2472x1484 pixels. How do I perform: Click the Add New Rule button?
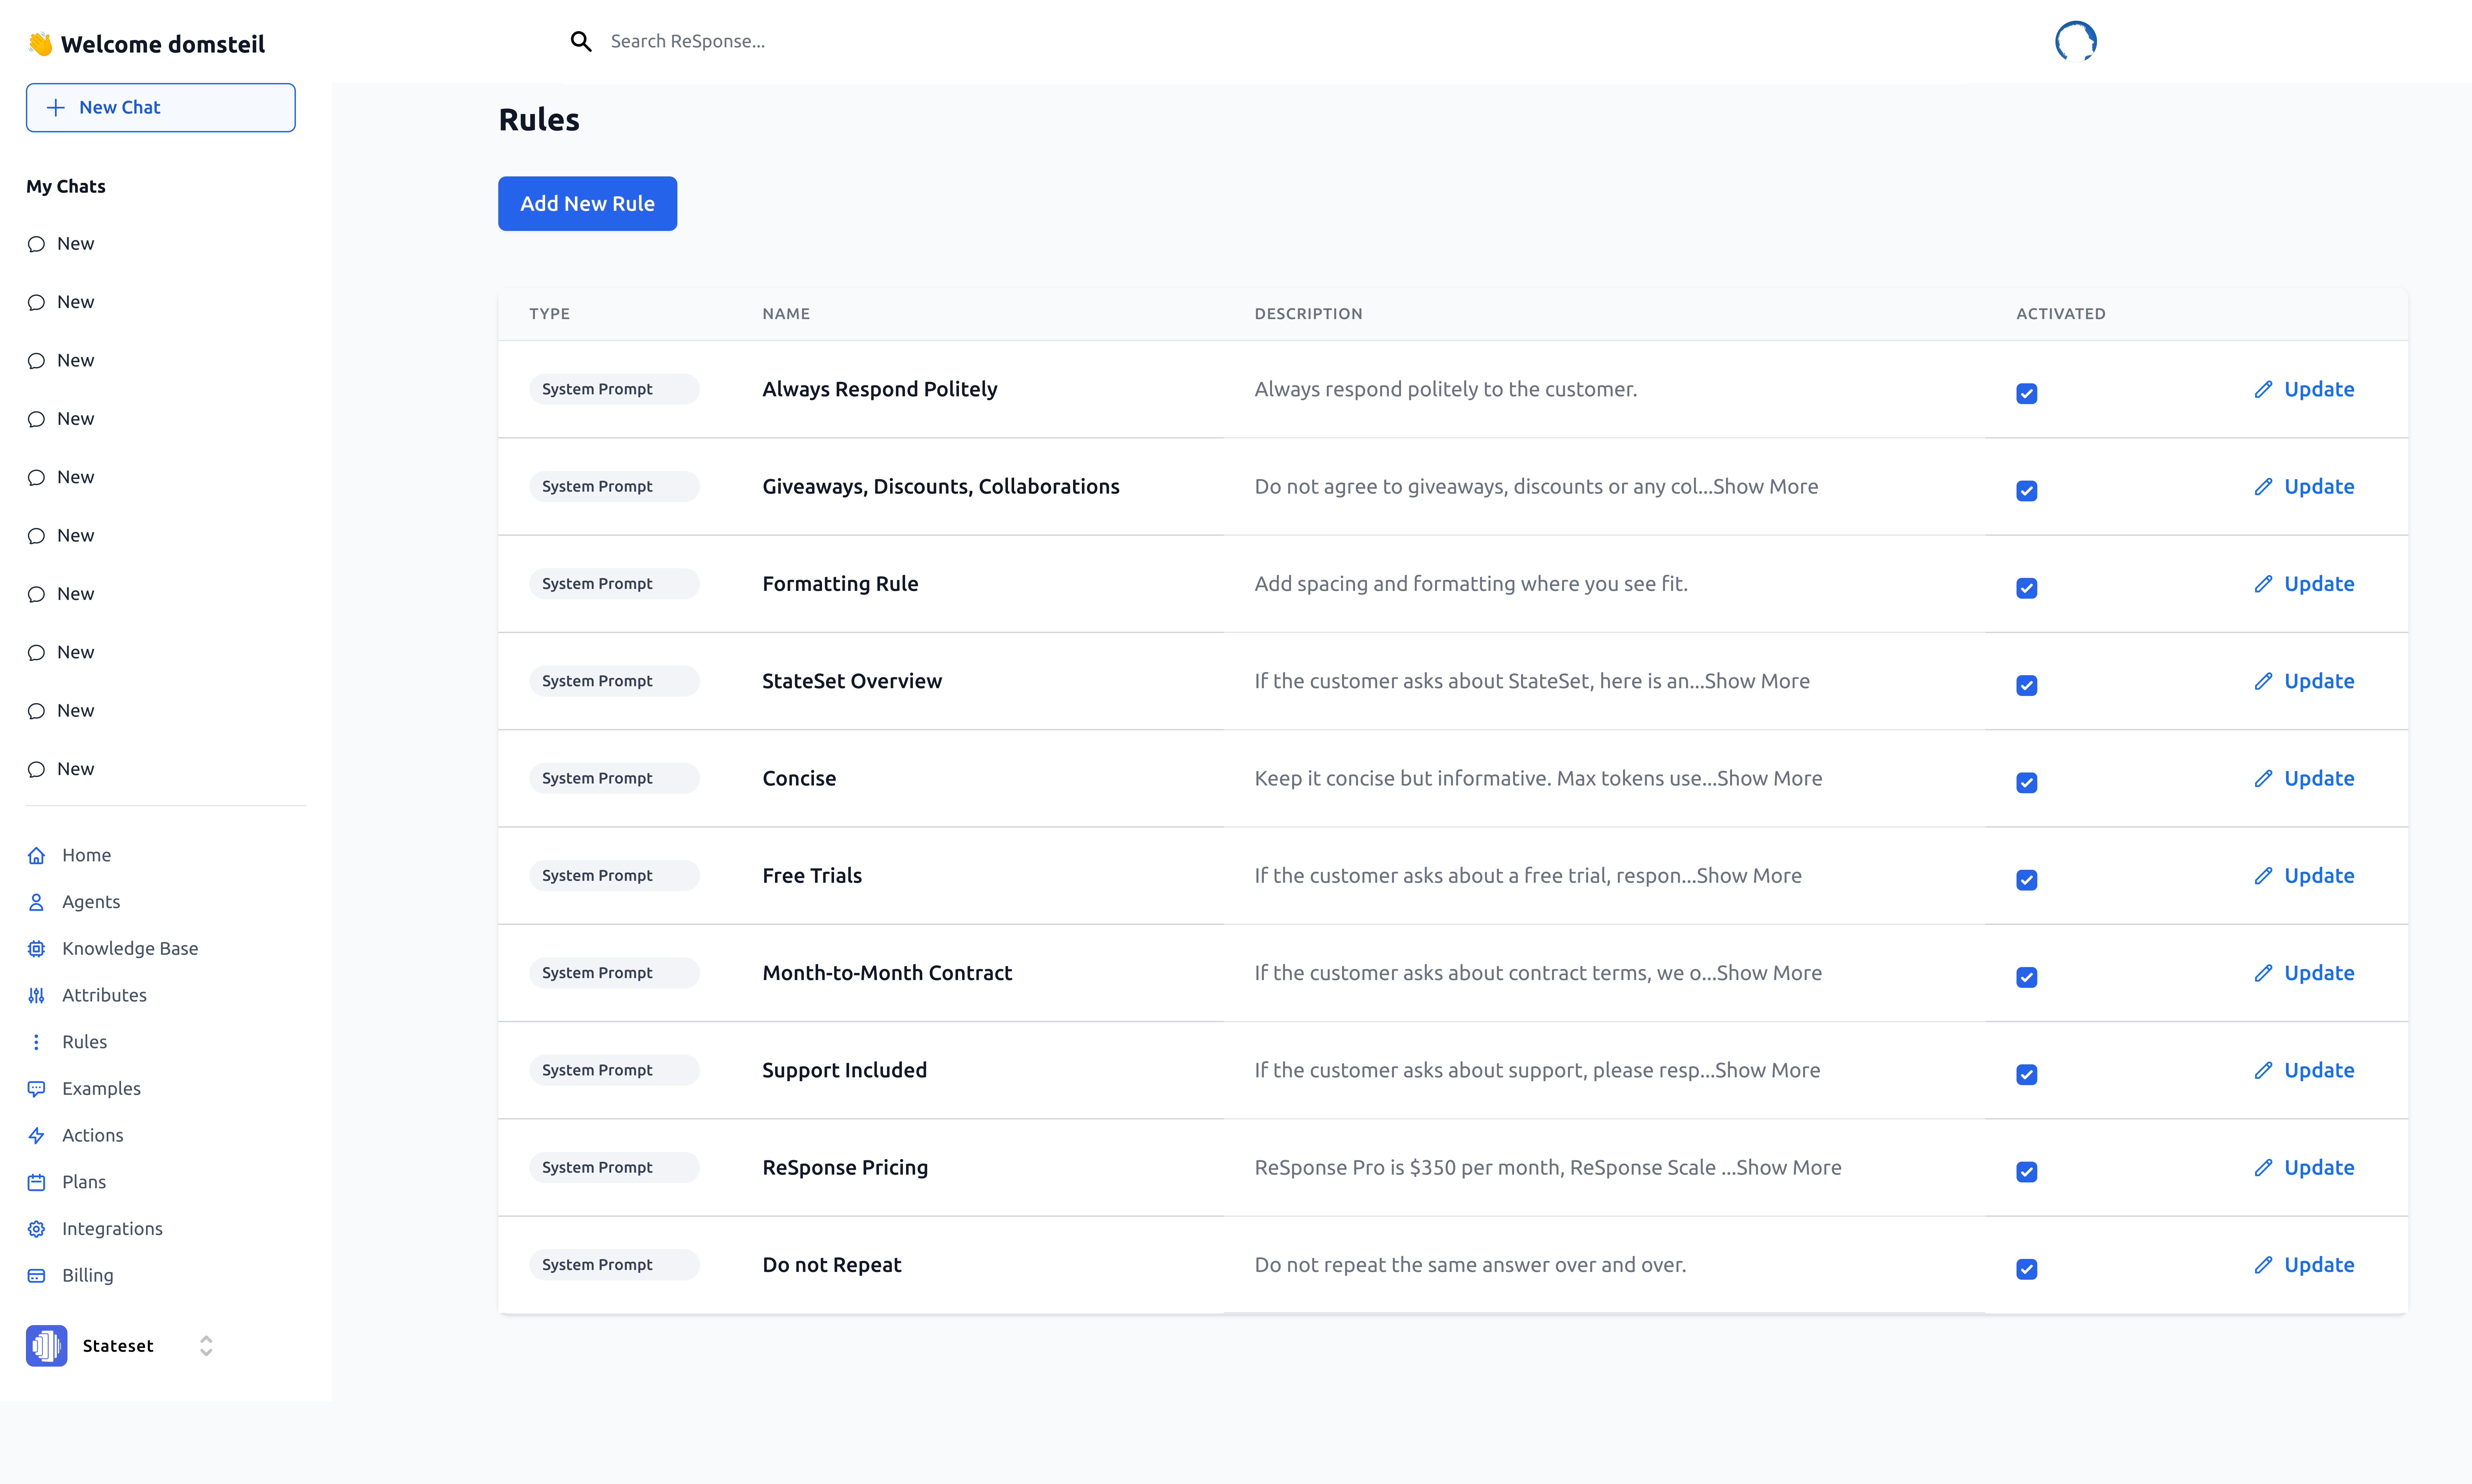(587, 203)
